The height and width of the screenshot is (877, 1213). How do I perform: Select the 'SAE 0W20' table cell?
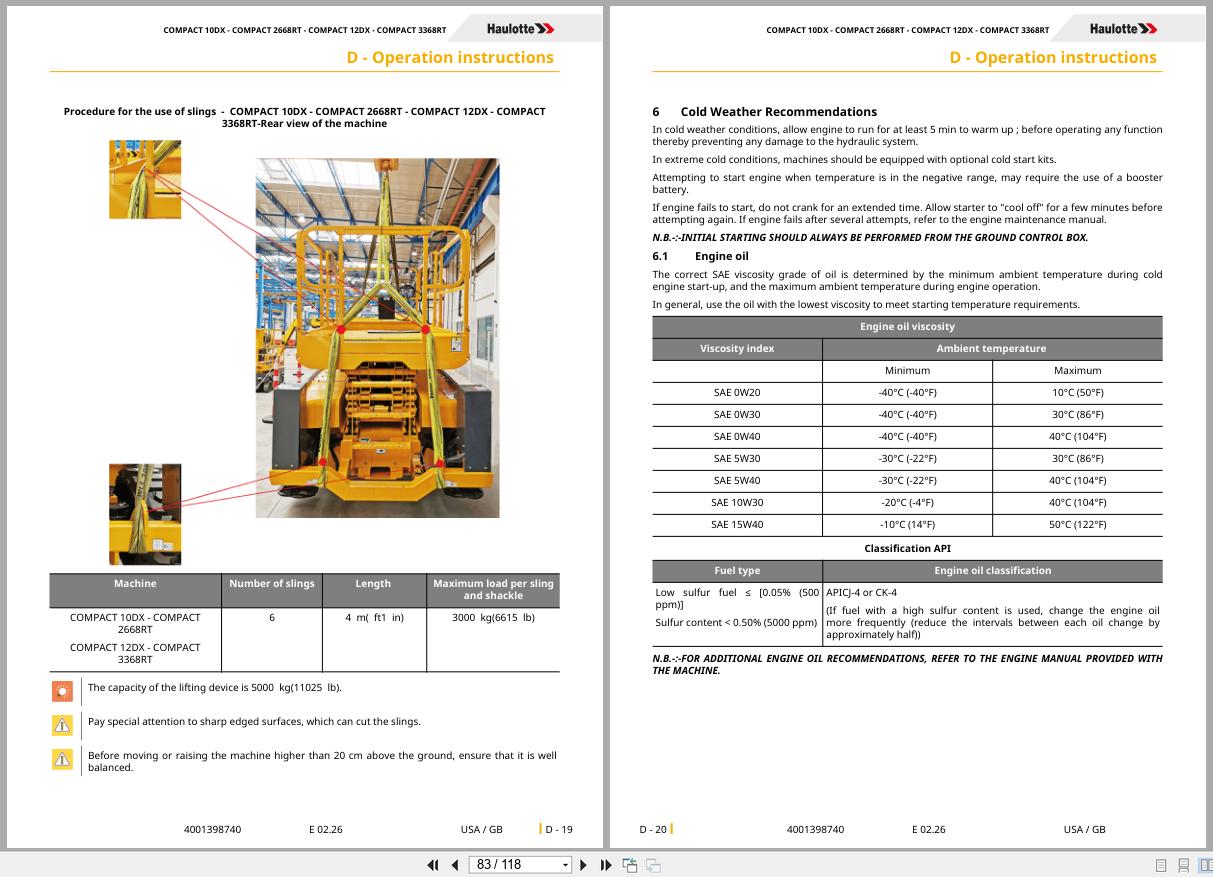tap(737, 393)
